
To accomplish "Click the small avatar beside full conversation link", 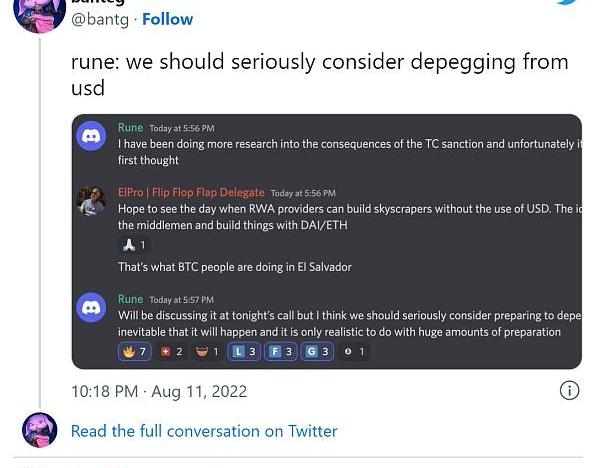I will [40, 430].
